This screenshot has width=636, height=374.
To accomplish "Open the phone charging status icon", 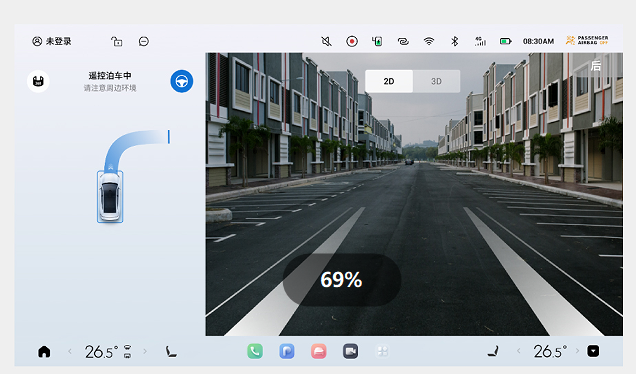I will [377, 41].
